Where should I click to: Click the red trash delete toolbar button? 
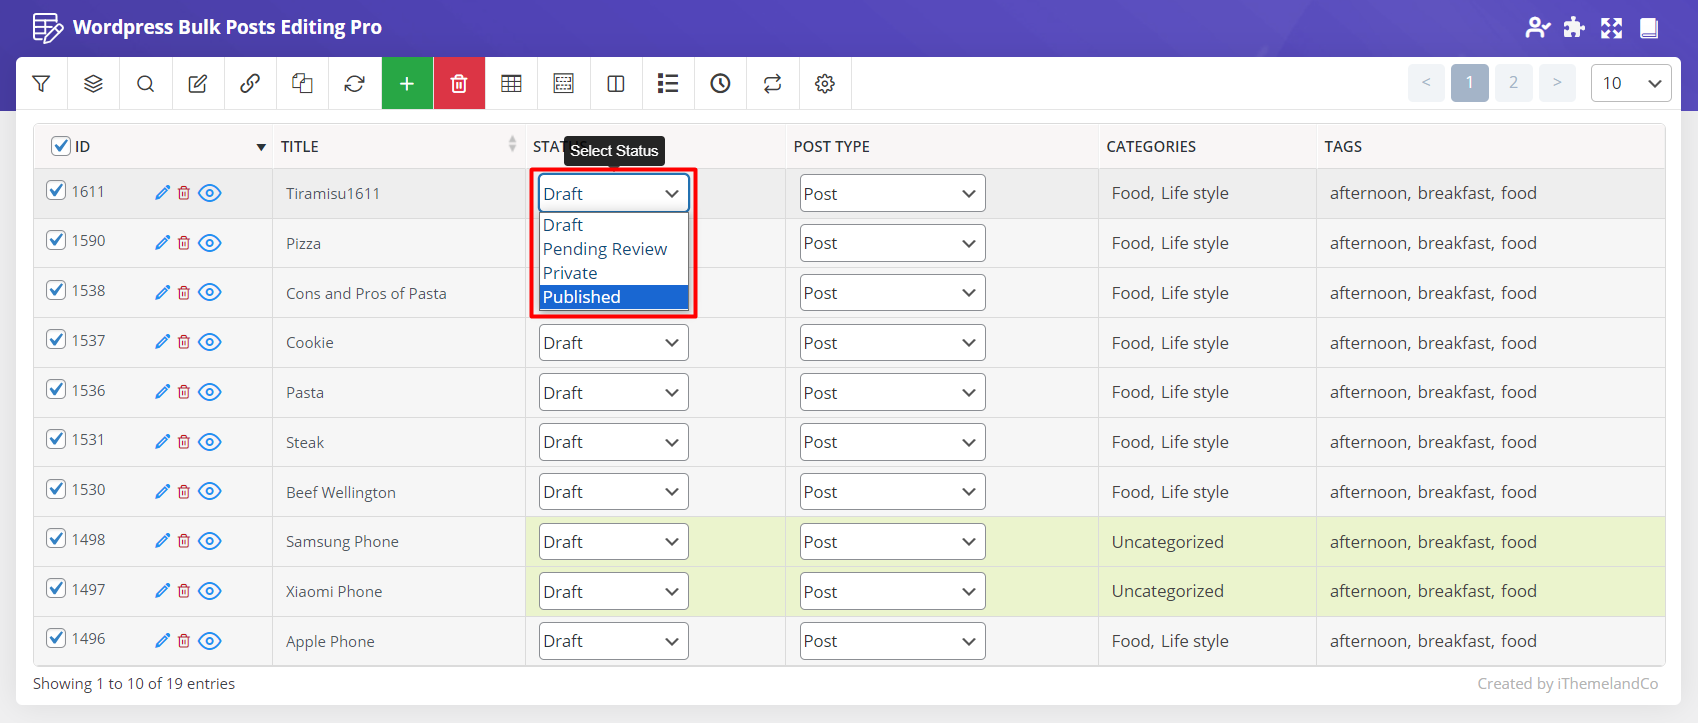(459, 84)
